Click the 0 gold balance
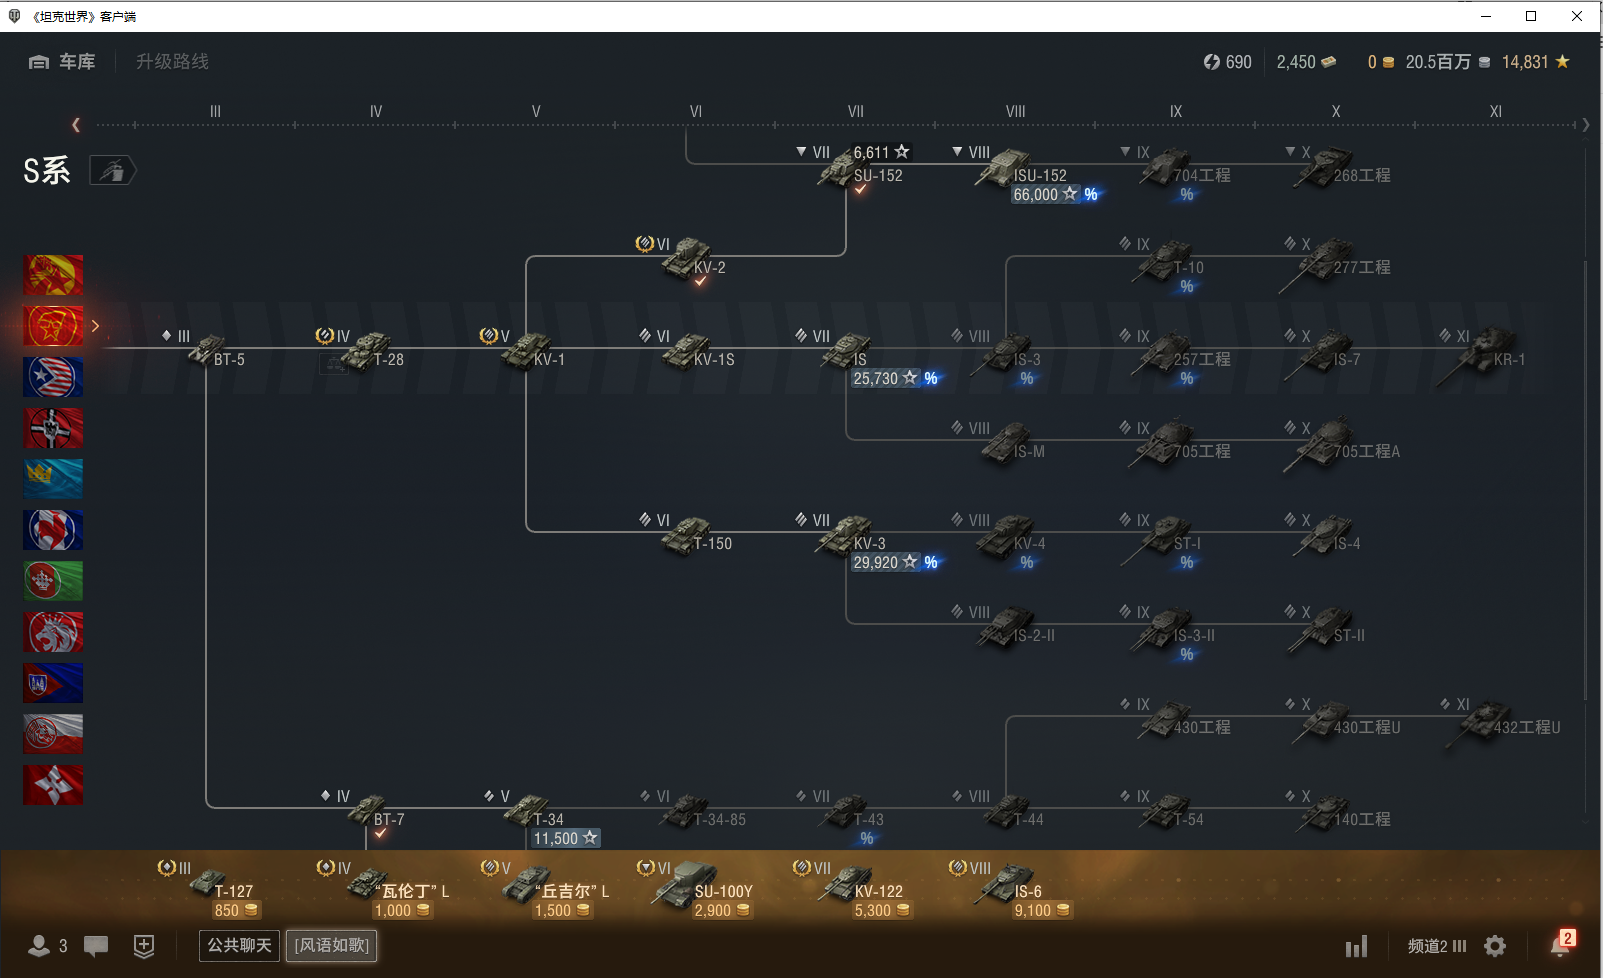The width and height of the screenshot is (1603, 978). click(x=1381, y=62)
